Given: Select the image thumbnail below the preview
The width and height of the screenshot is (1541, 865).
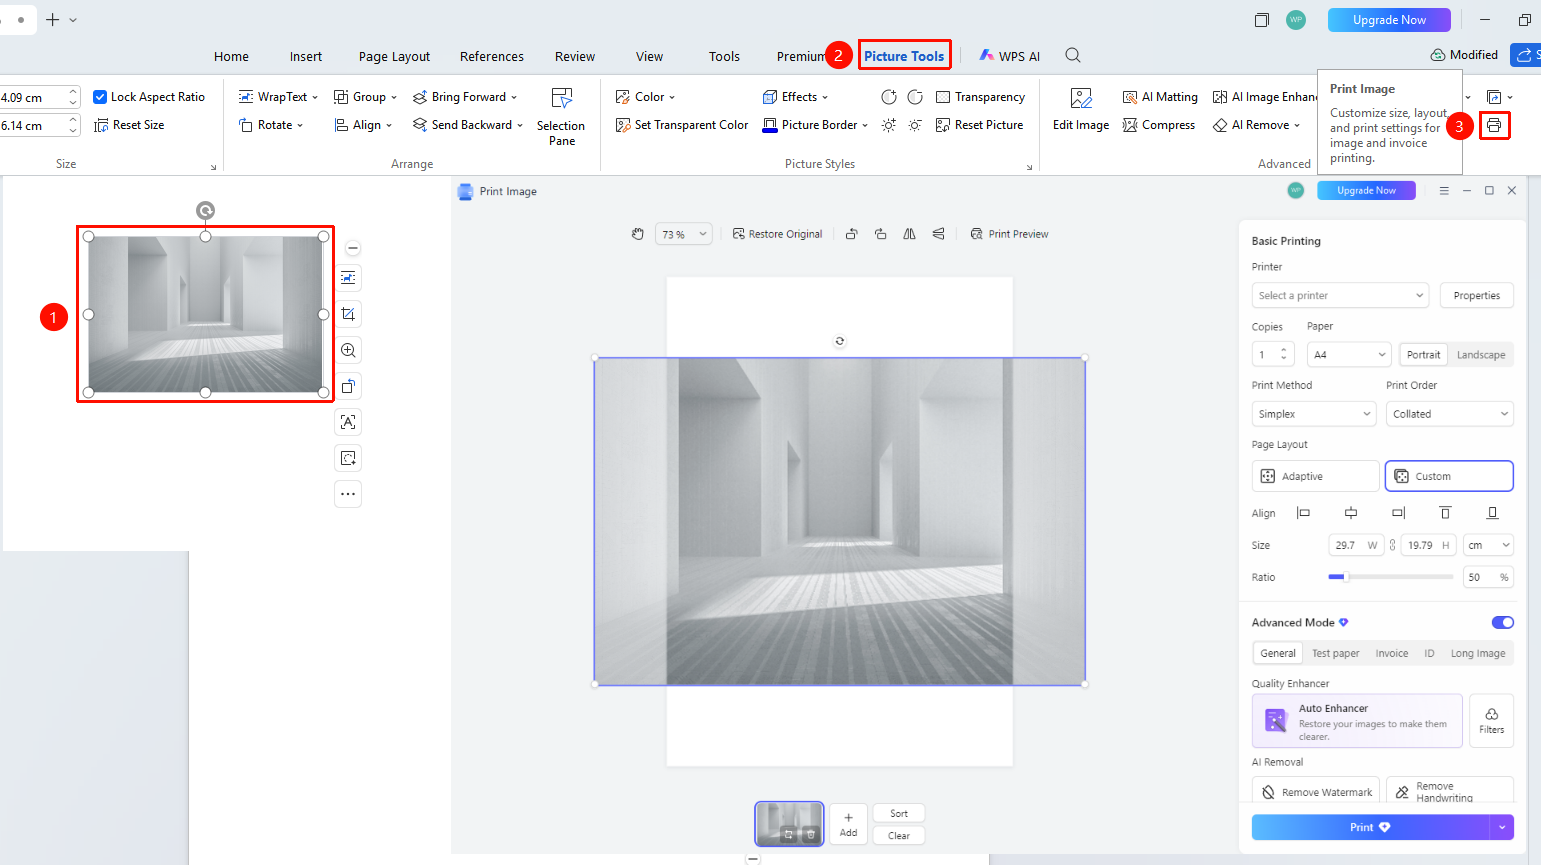Looking at the screenshot, I should pyautogui.click(x=789, y=824).
